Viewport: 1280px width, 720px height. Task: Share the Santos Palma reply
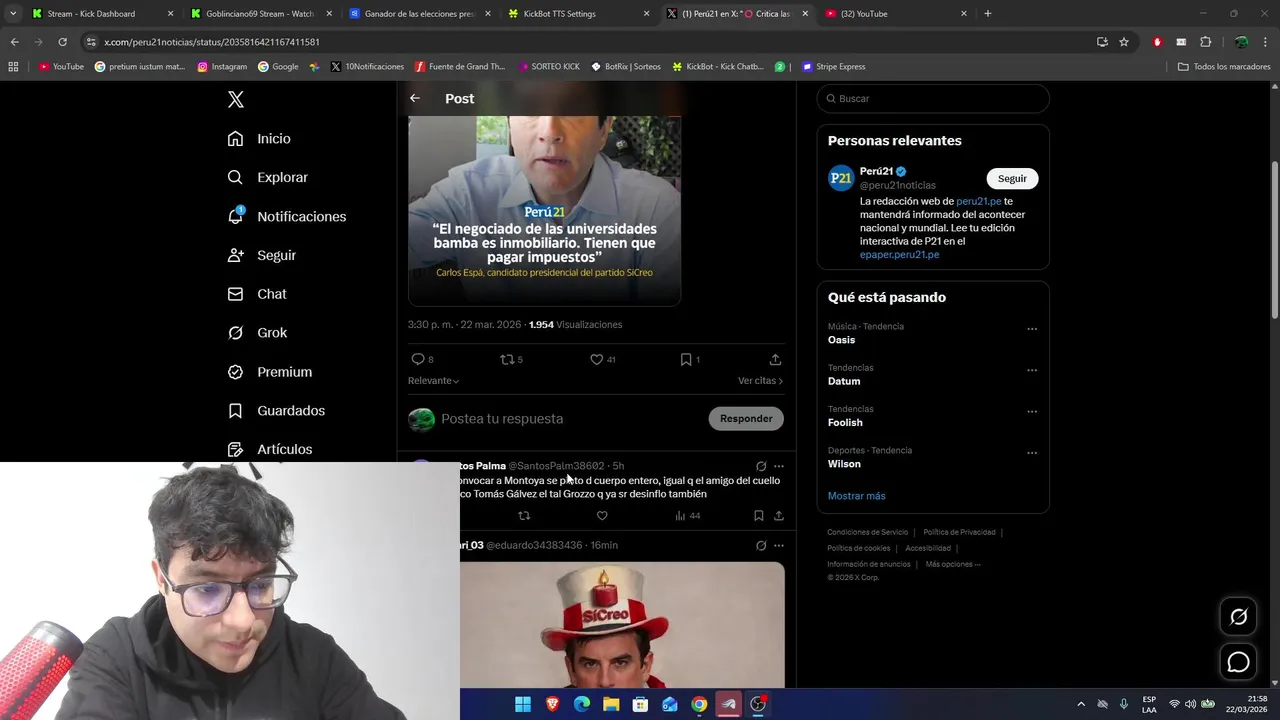[x=778, y=516]
